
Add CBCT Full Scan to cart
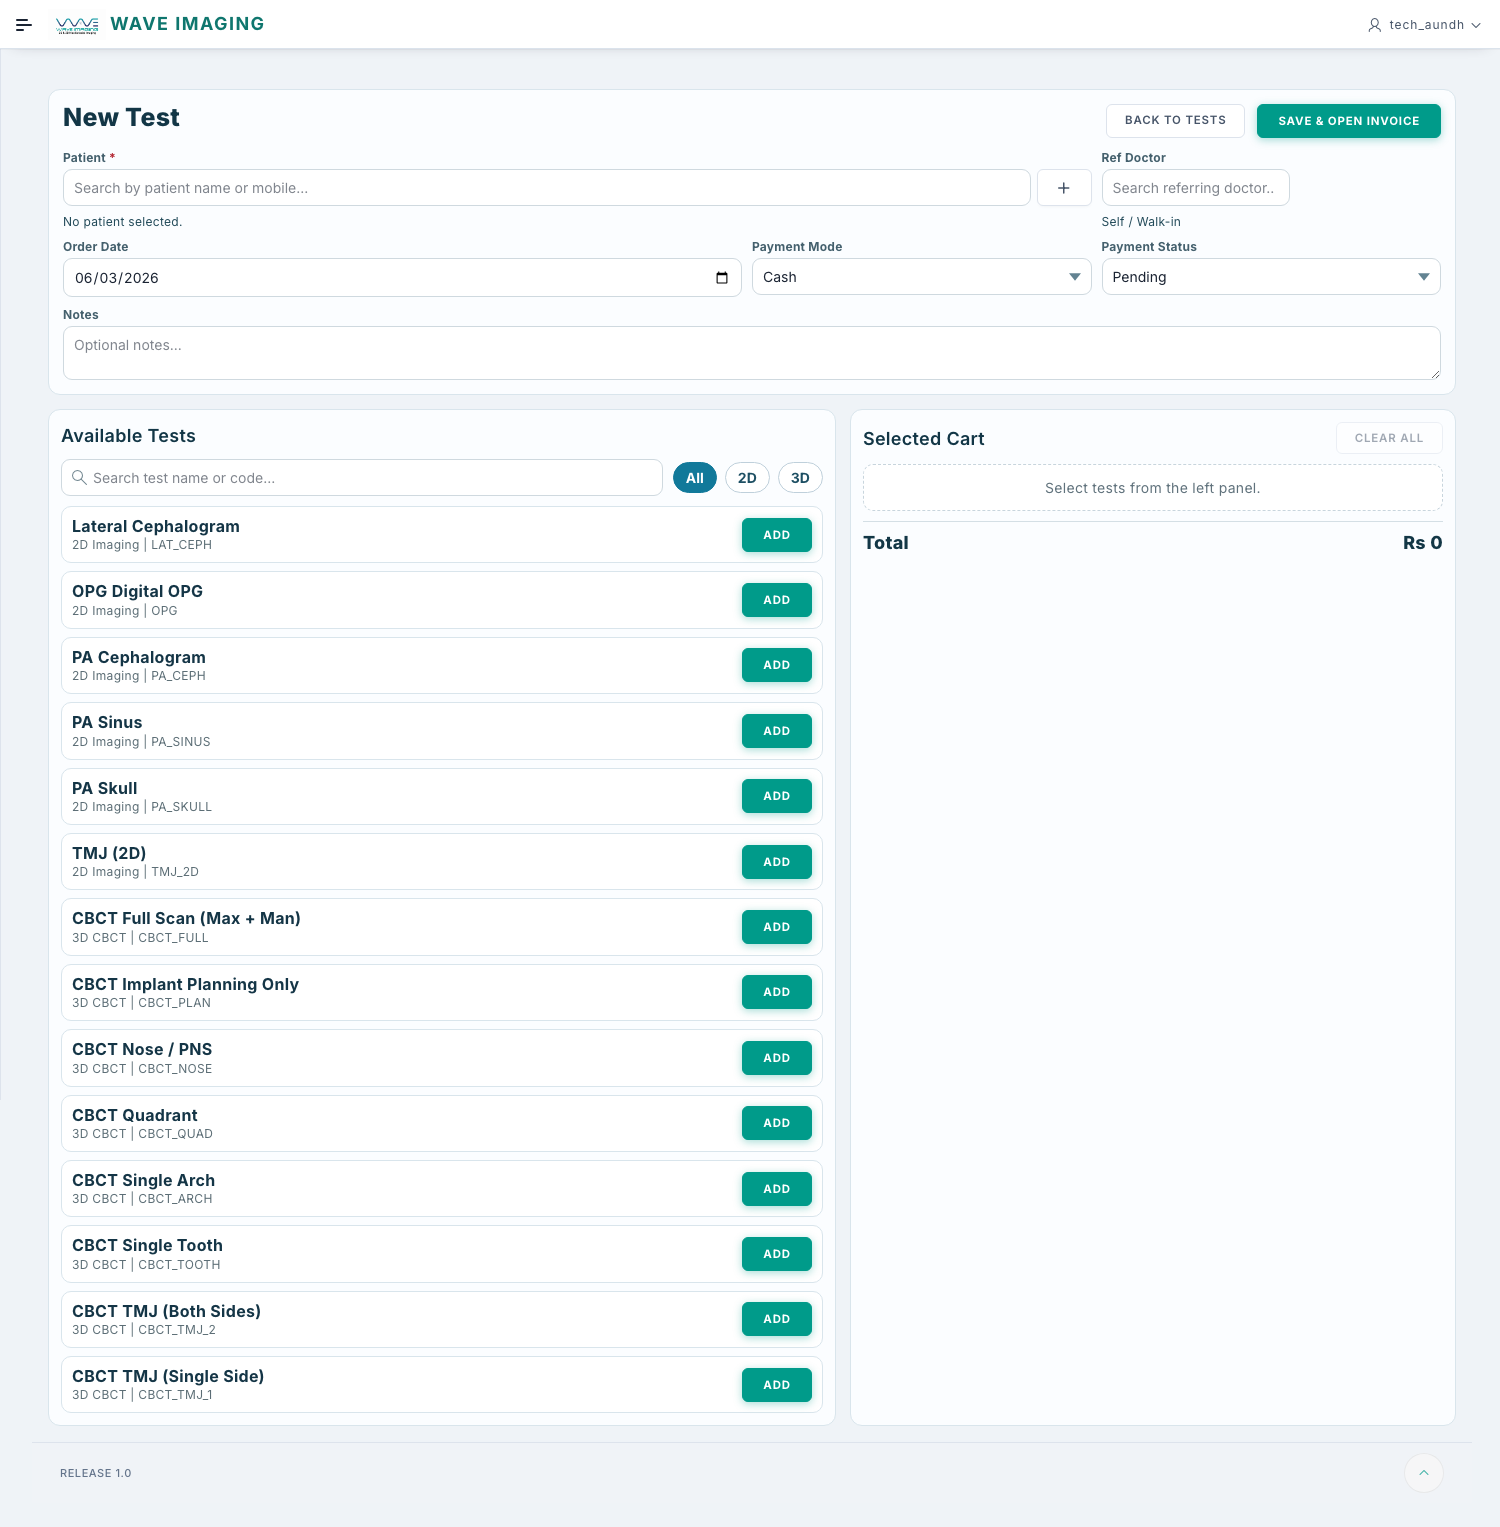[776, 927]
